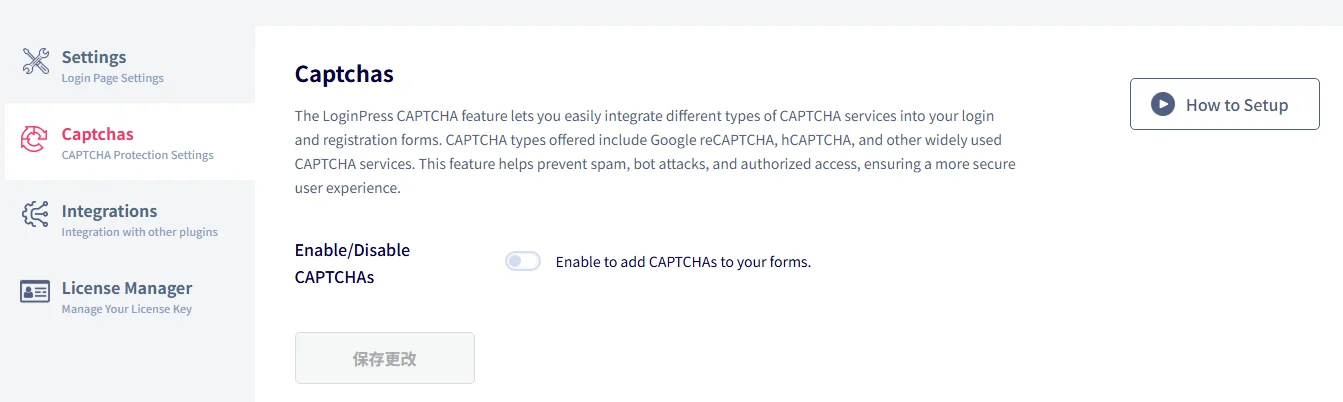The width and height of the screenshot is (1343, 402).
Task: Click the 保存更改 save changes button
Action: tap(384, 358)
